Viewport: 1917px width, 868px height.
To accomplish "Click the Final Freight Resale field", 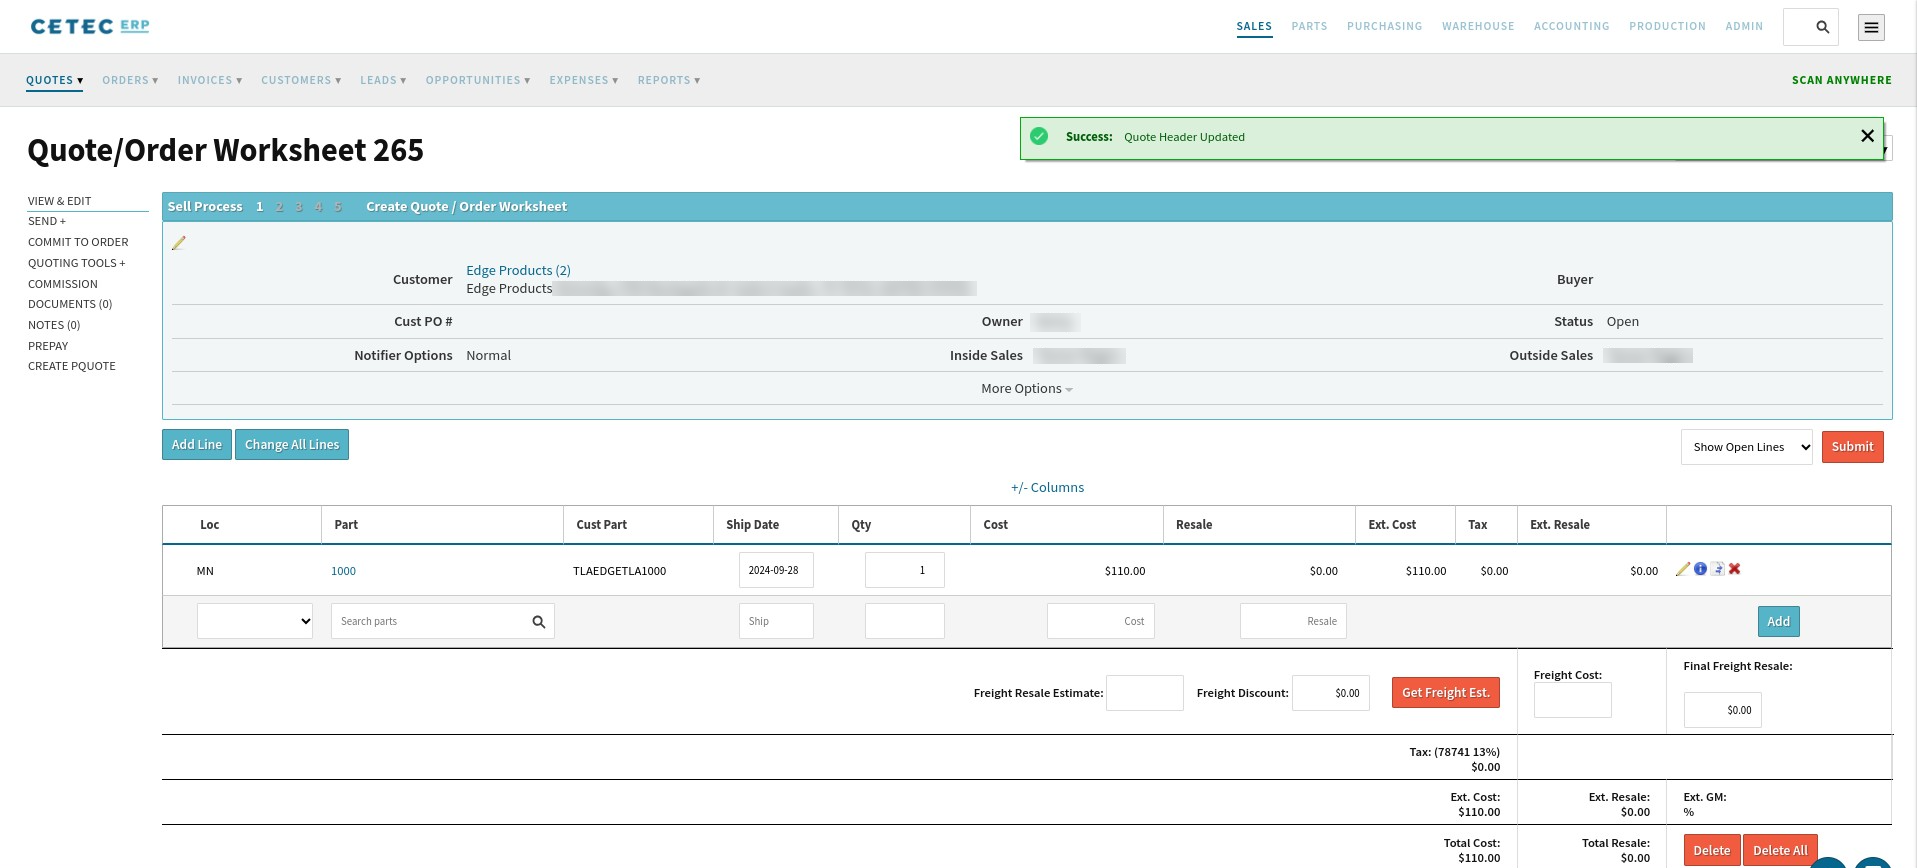I will (1723, 710).
